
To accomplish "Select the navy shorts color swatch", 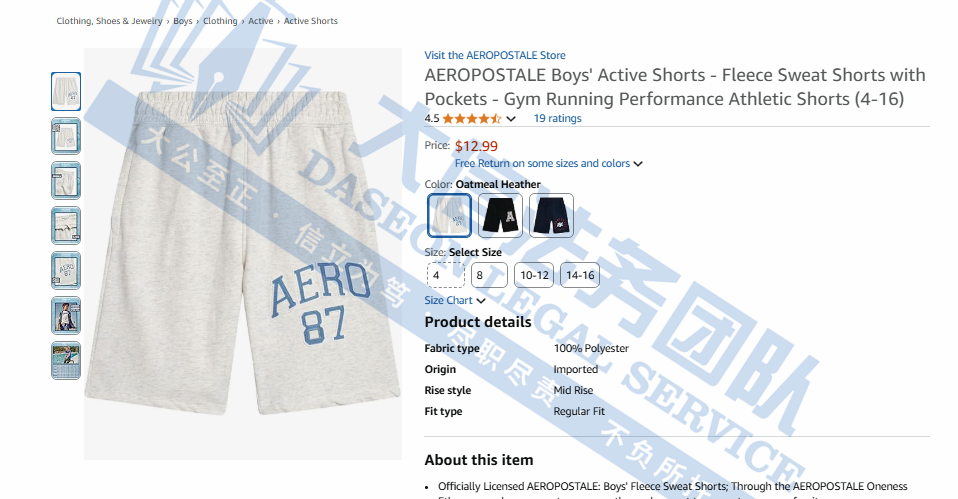I will coord(551,216).
